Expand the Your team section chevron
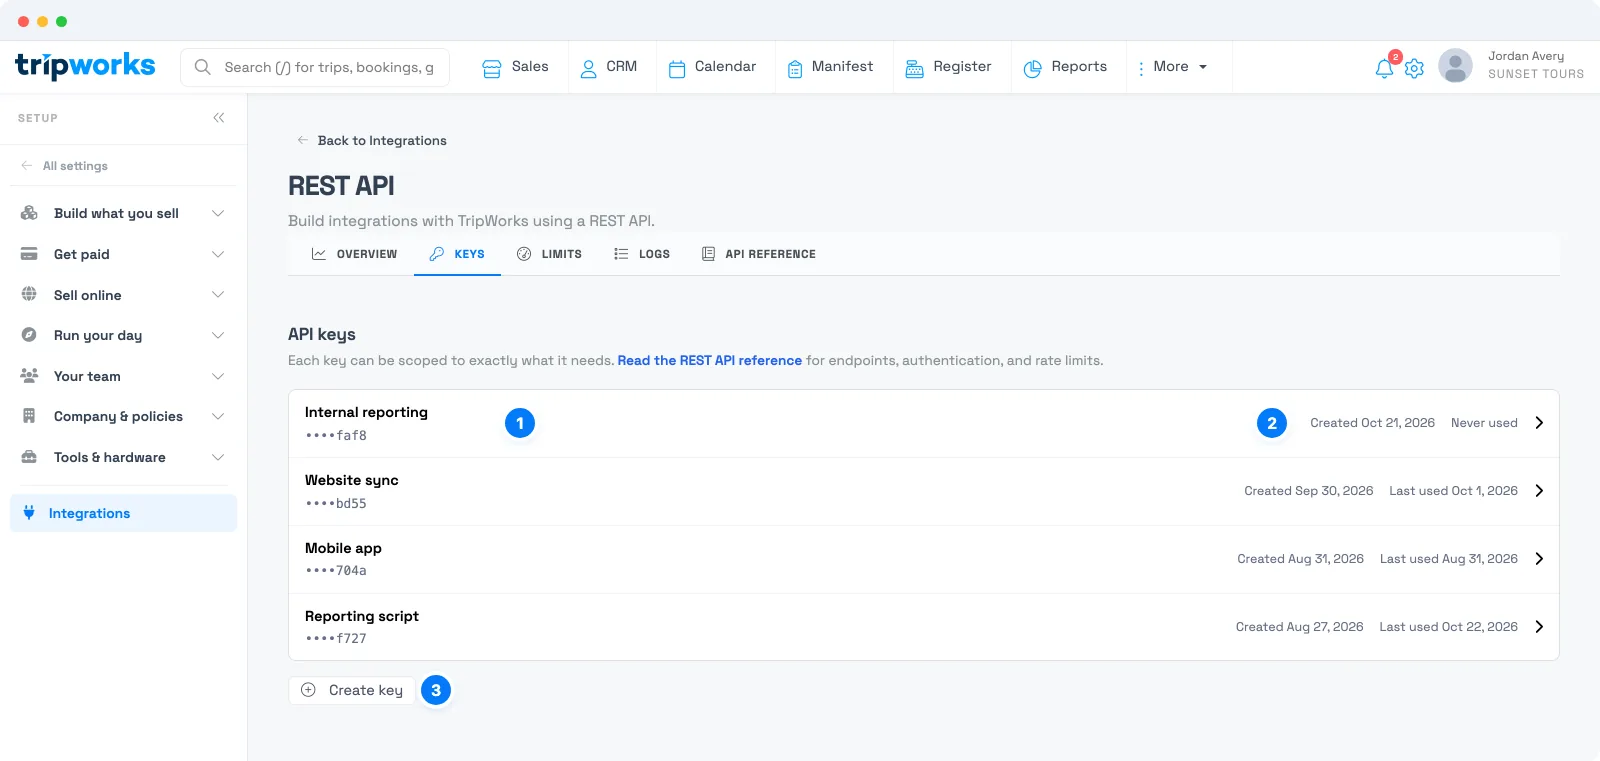Image resolution: width=1600 pixels, height=761 pixels. 218,376
